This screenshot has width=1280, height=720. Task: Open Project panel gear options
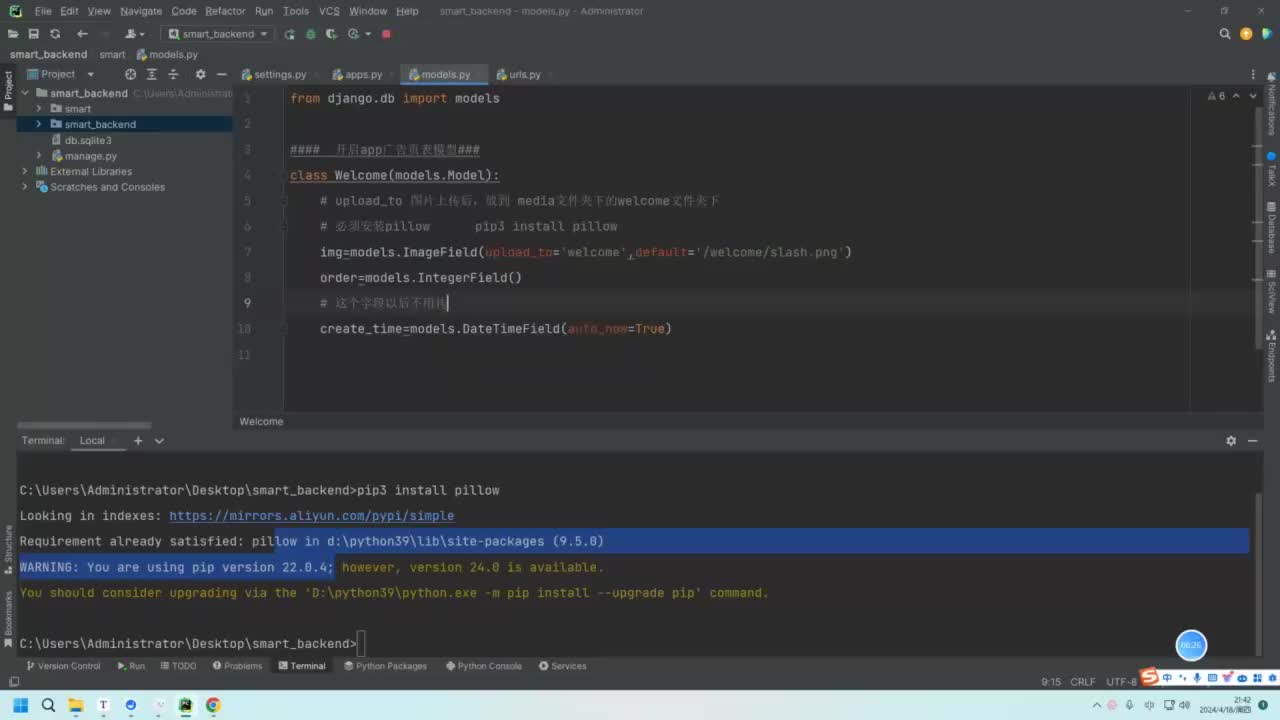tap(200, 74)
